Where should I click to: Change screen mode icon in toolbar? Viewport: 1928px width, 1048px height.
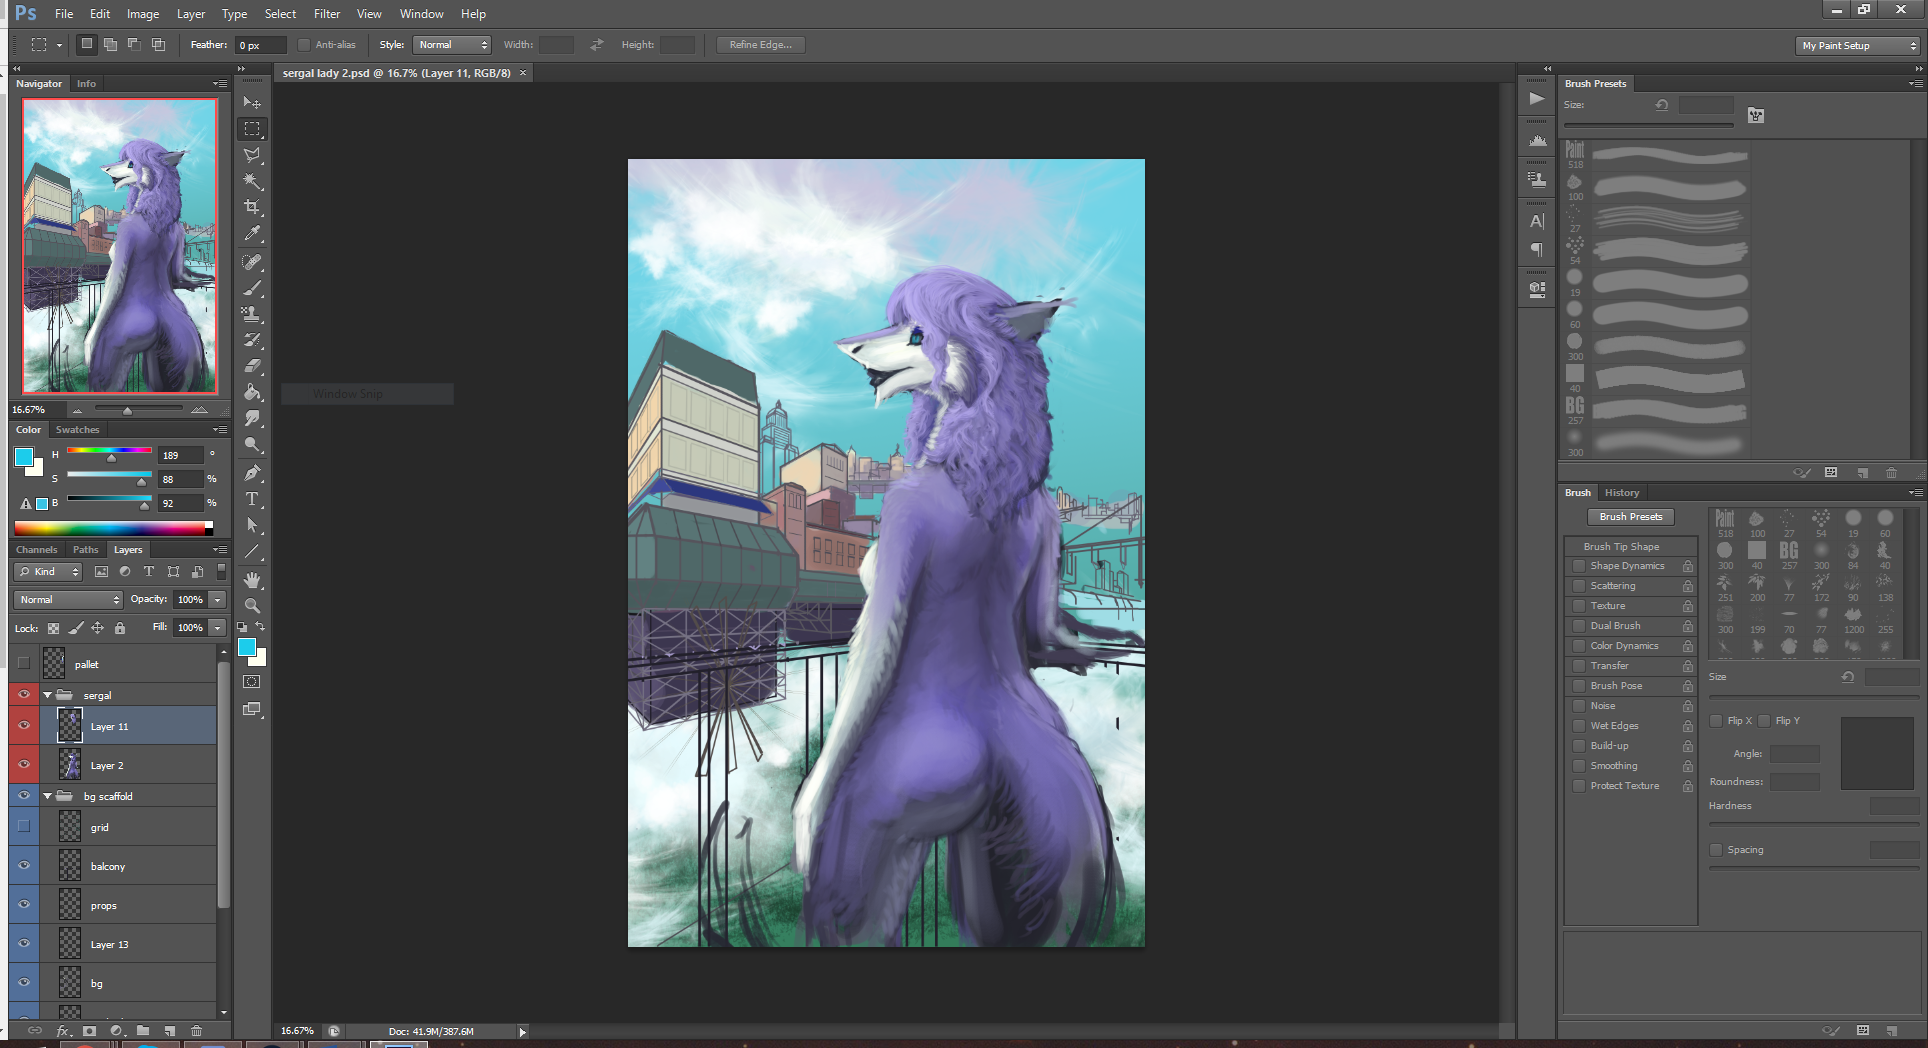pyautogui.click(x=252, y=709)
